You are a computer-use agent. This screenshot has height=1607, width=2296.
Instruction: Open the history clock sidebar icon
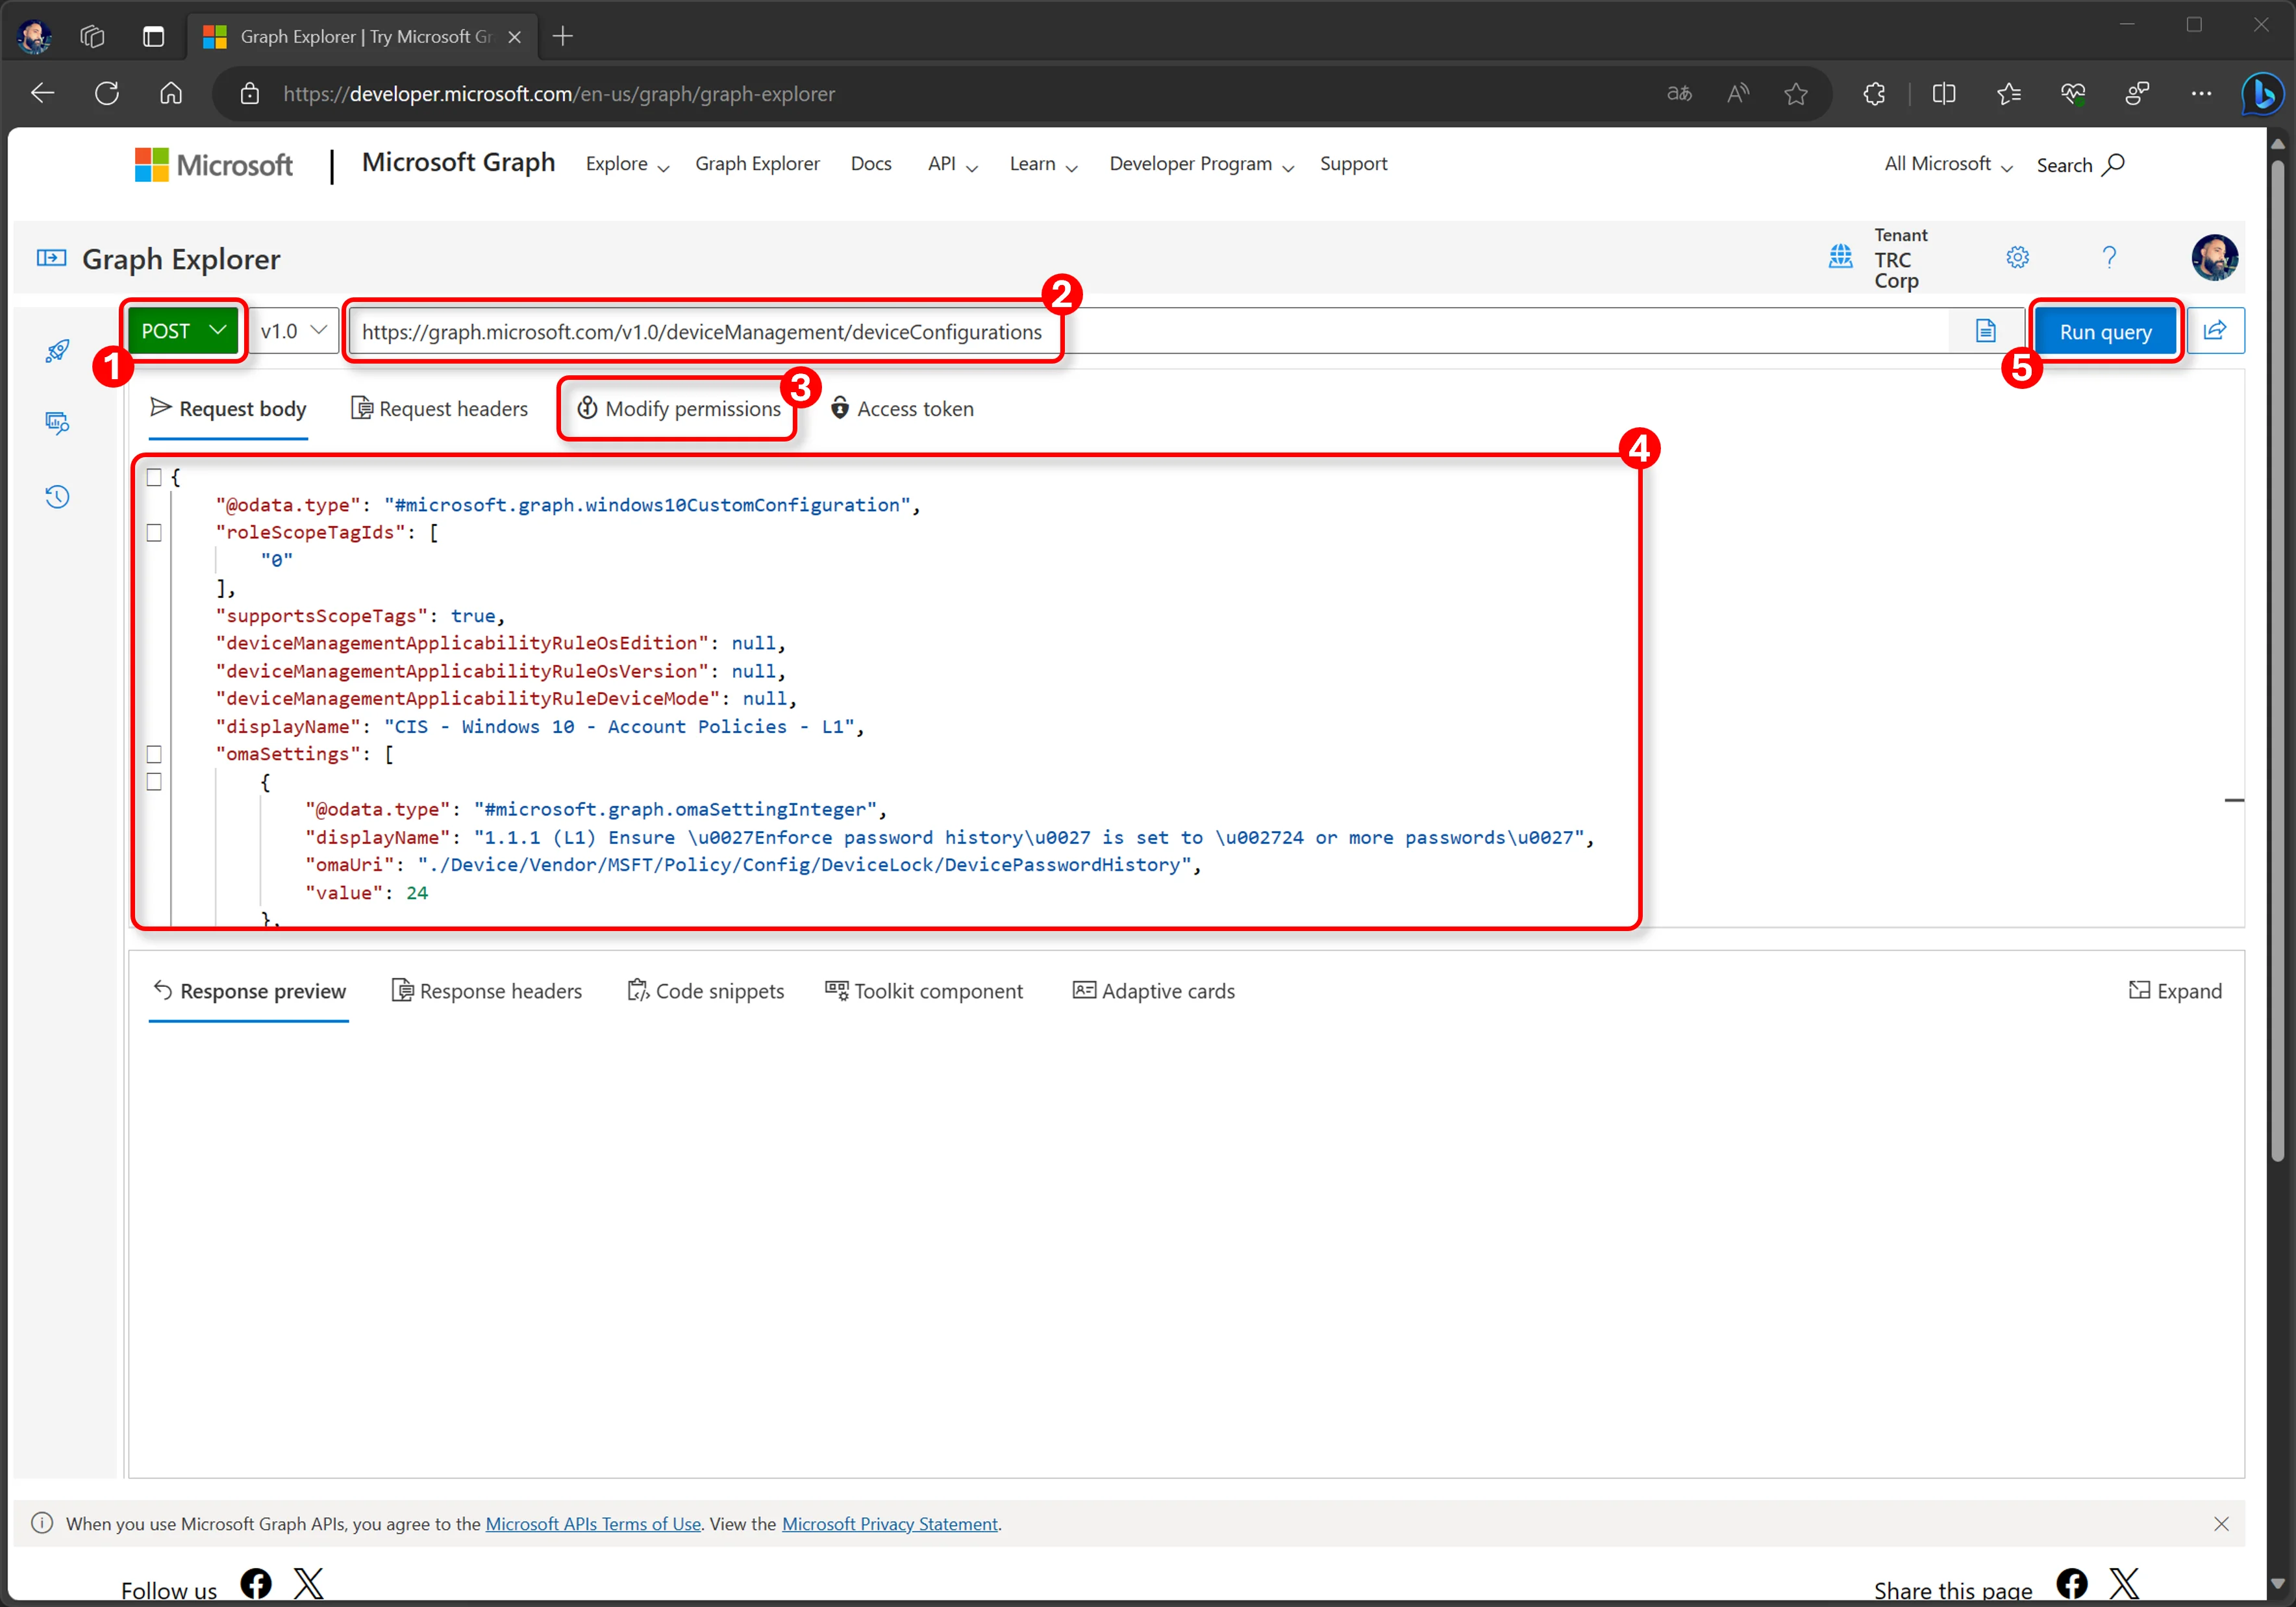point(57,497)
